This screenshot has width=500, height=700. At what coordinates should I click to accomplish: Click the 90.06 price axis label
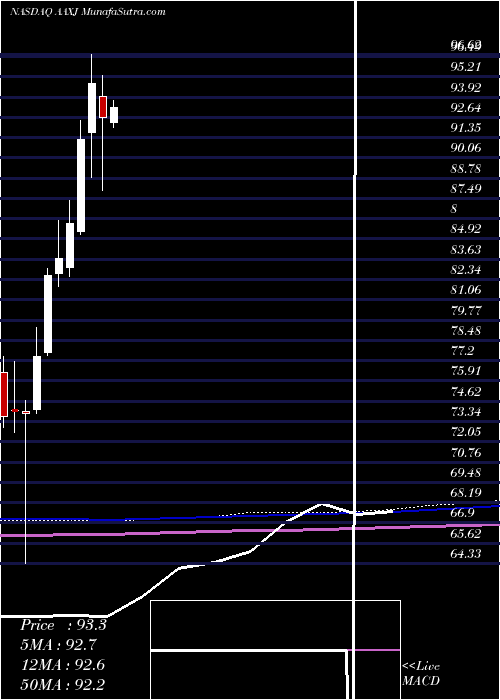(466, 148)
